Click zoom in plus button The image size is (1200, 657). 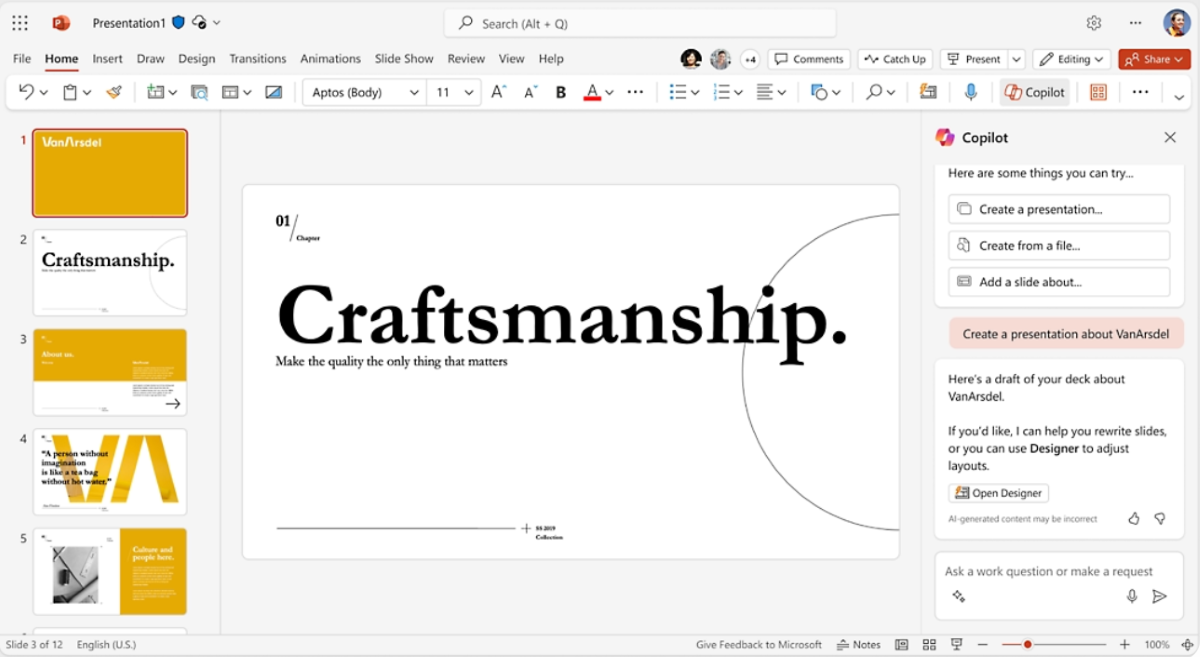click(1125, 645)
